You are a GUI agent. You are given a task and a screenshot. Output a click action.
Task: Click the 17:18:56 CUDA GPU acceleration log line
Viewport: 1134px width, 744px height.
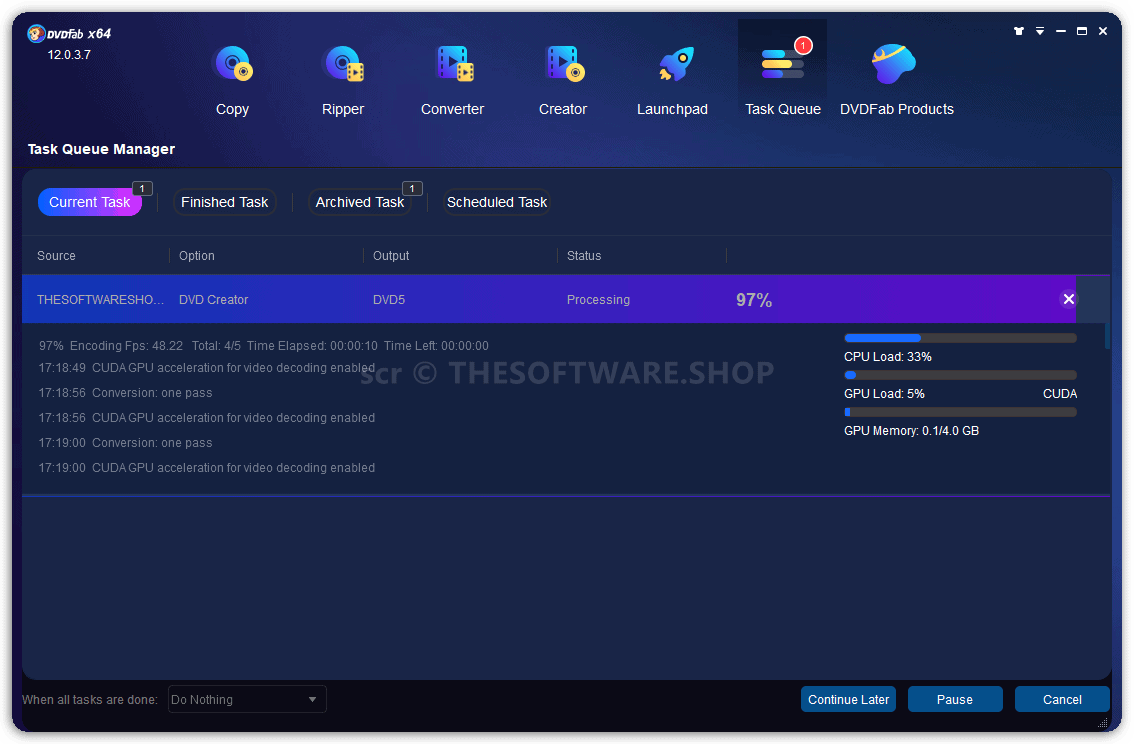click(207, 418)
